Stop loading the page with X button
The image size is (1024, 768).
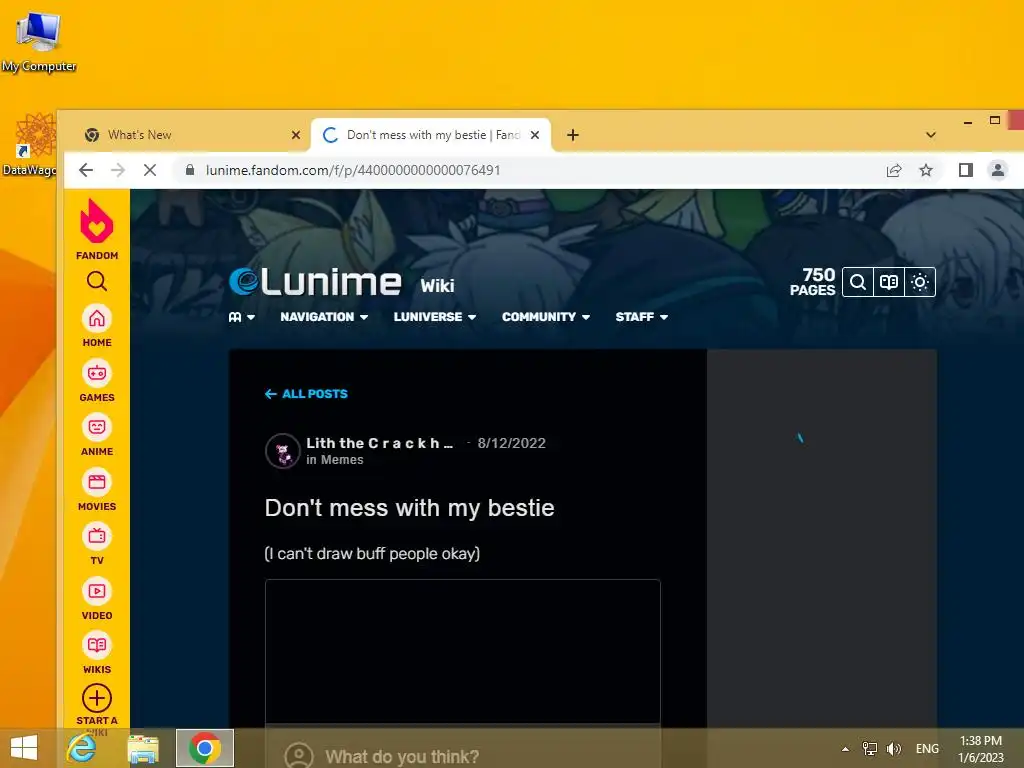coord(150,170)
